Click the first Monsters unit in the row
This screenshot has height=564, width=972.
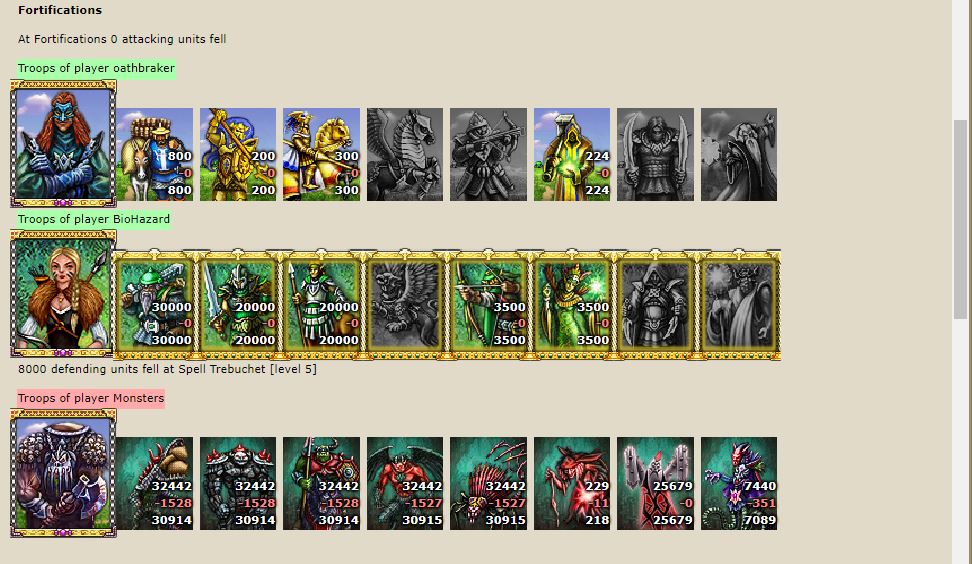pos(155,483)
